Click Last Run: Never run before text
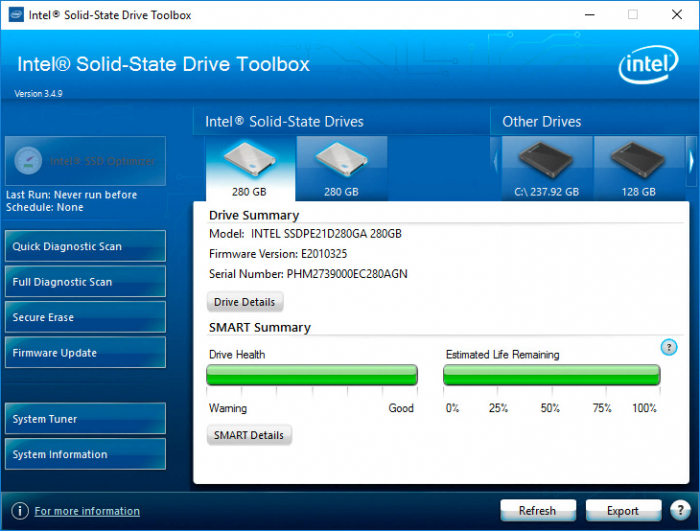700x531 pixels. (71, 195)
